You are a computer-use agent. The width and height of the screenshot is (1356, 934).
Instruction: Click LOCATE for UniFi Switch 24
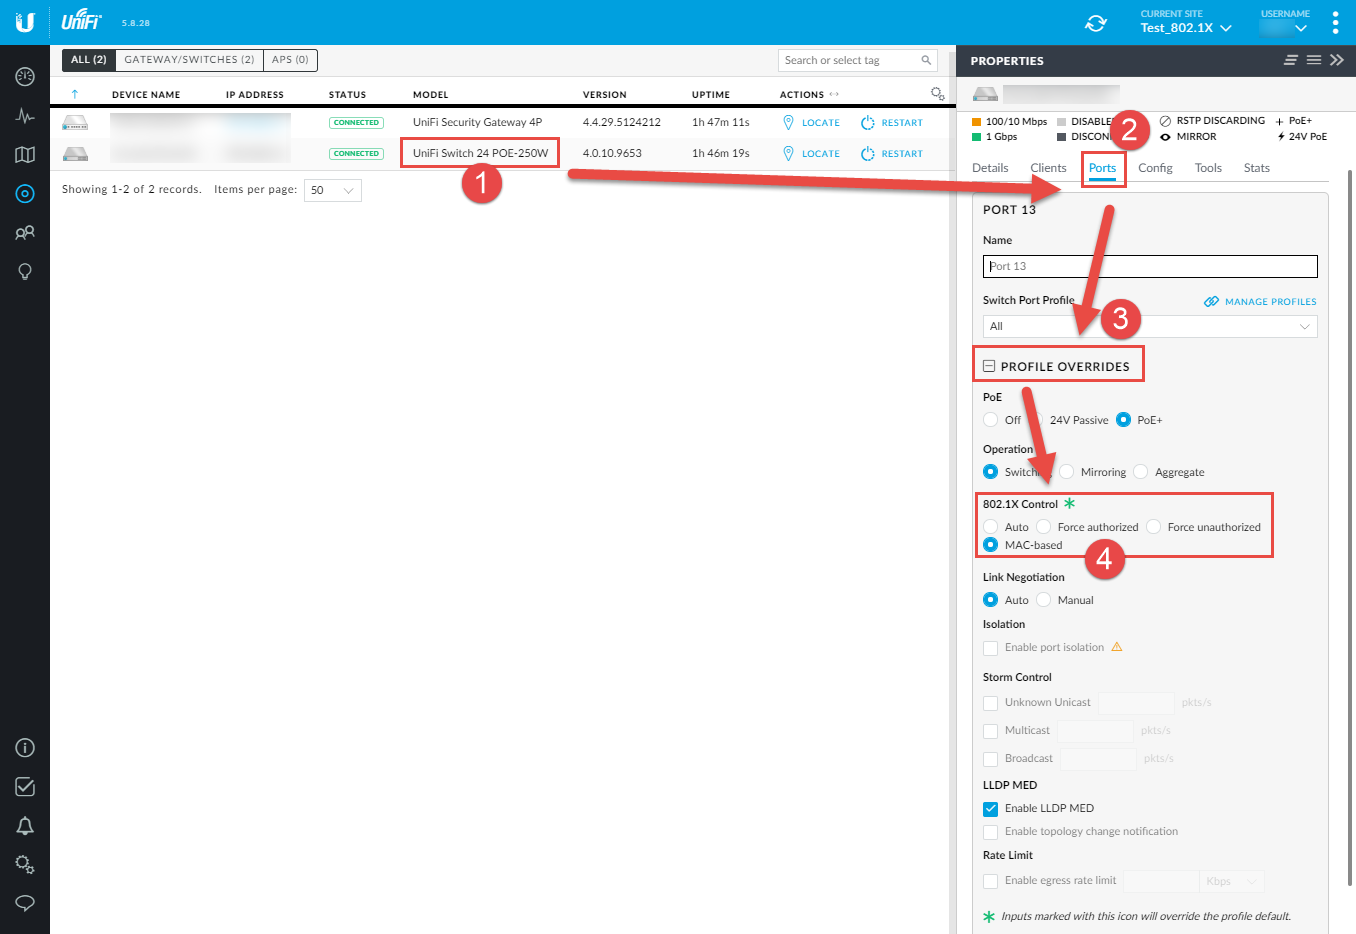(x=821, y=154)
